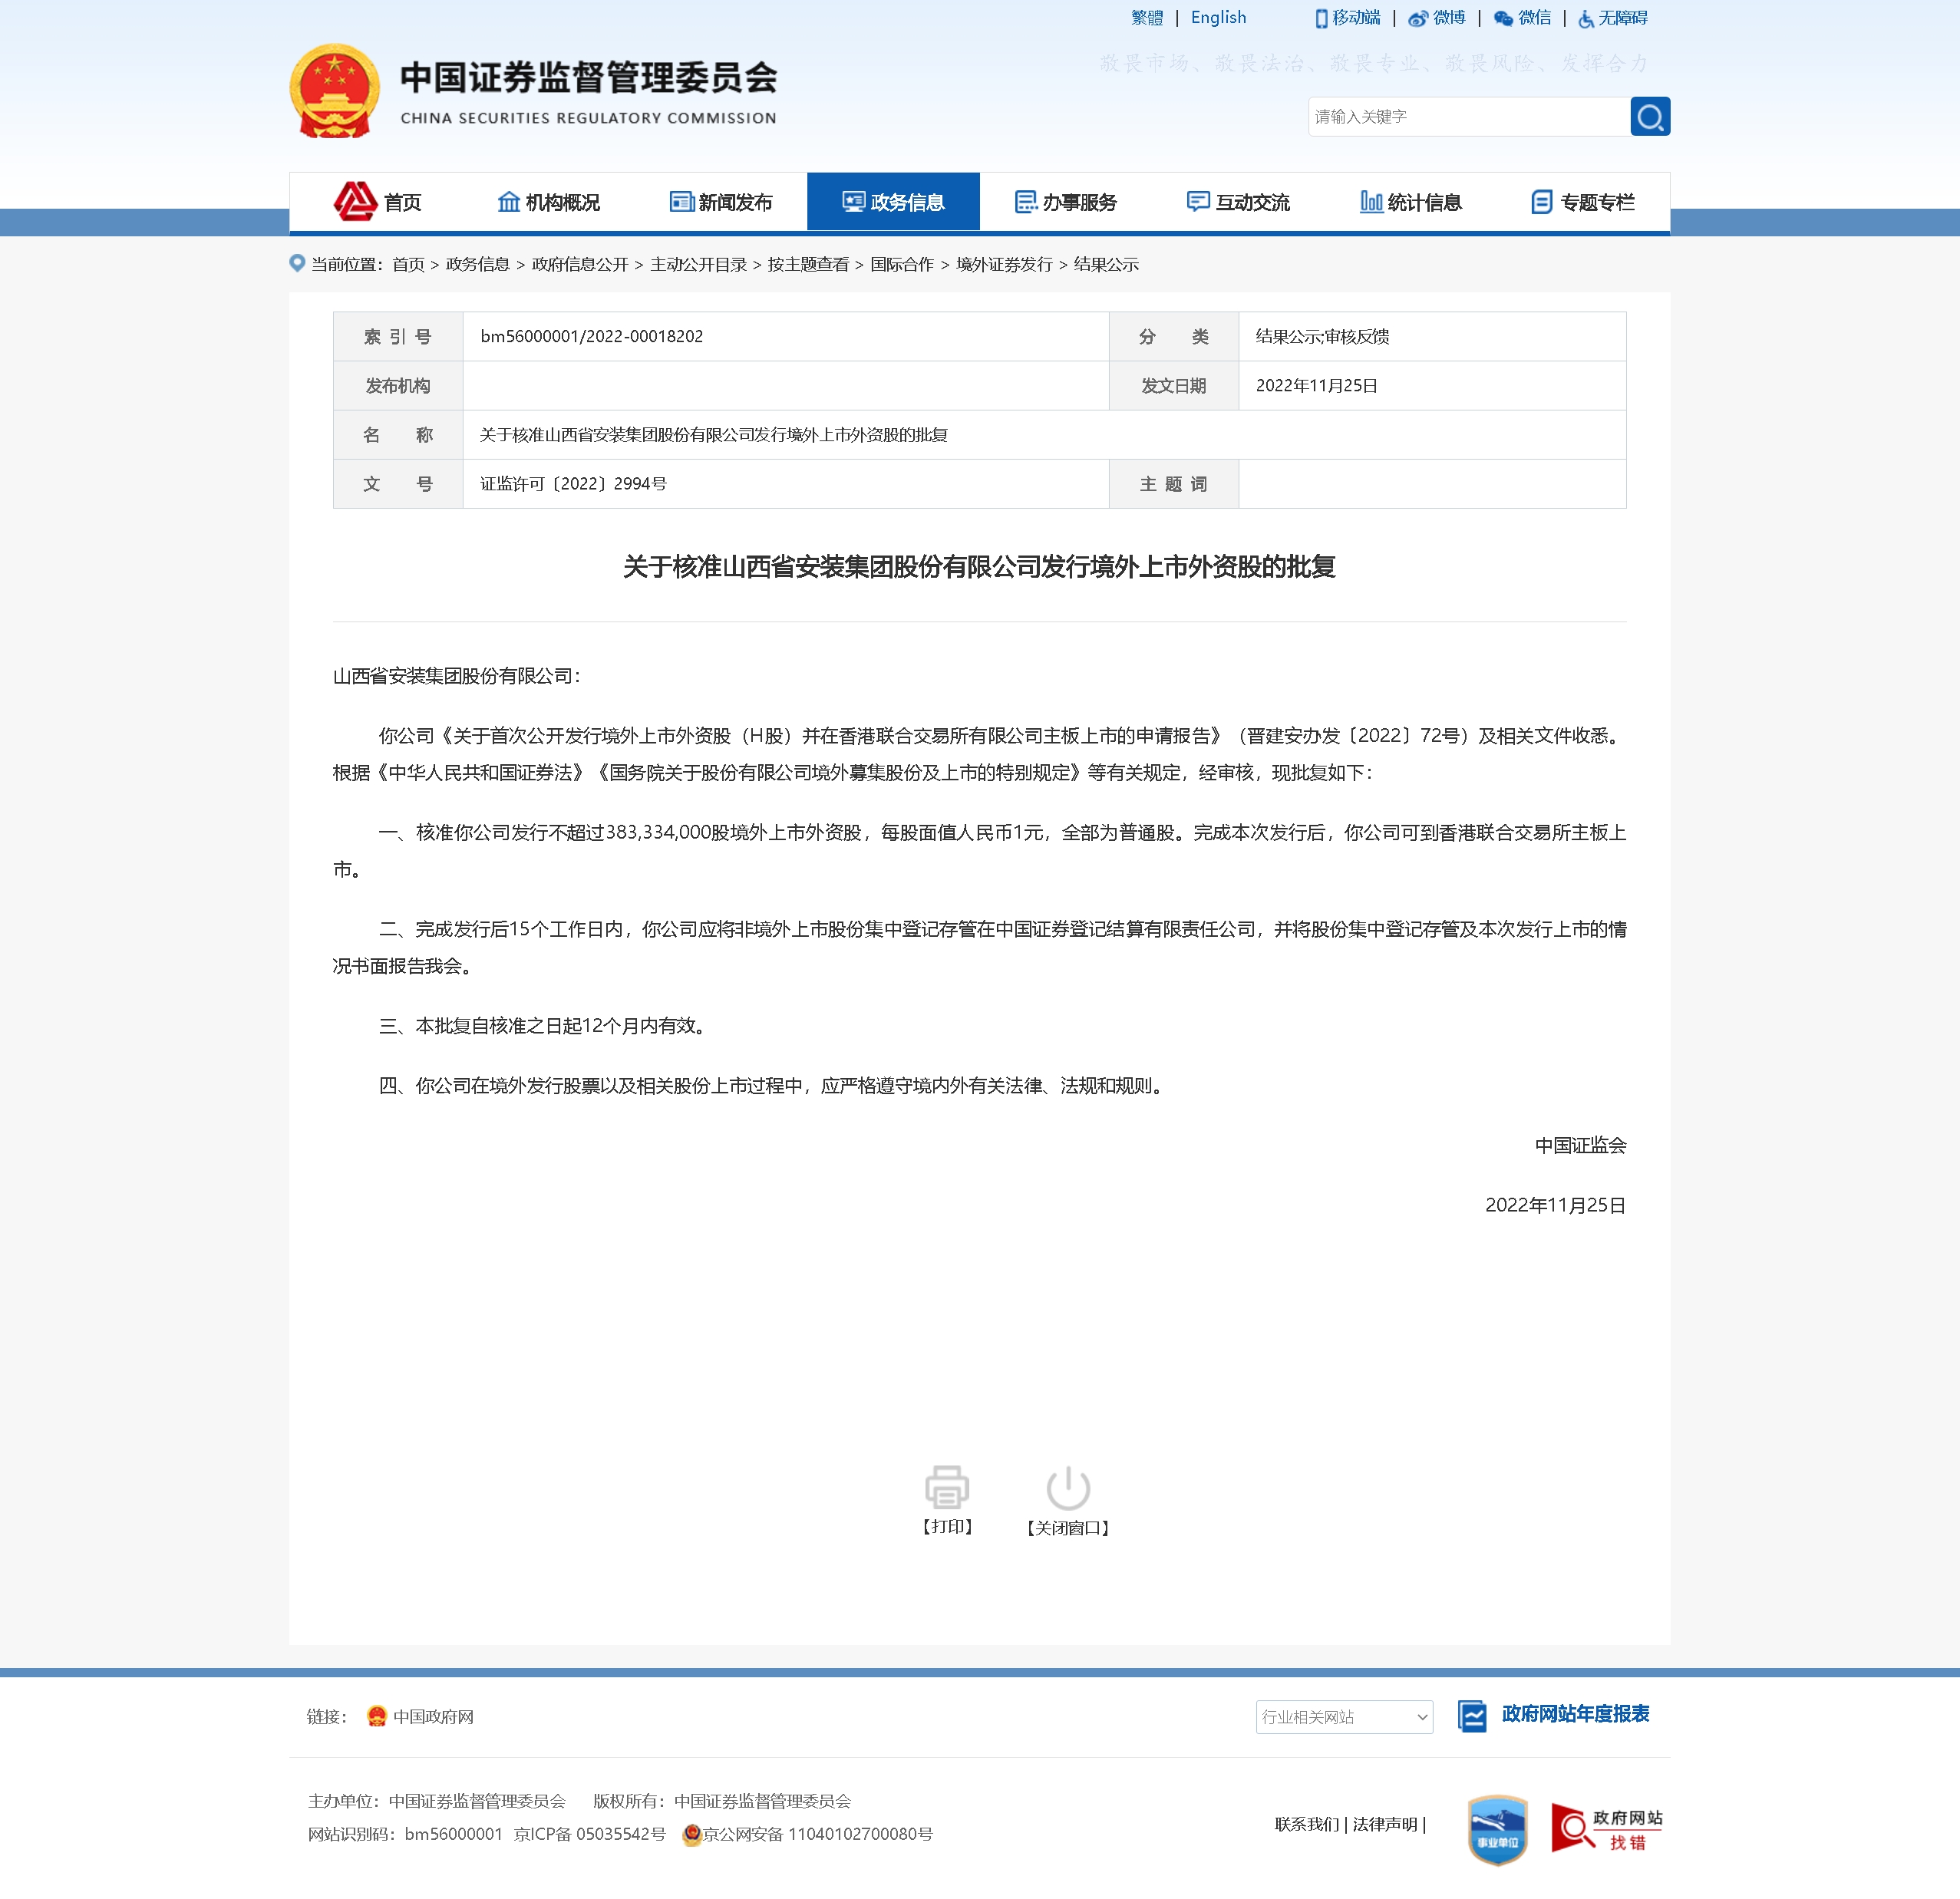Open the Weibo icon link
Image resolution: width=1960 pixels, height=1899 pixels.
(x=1417, y=19)
